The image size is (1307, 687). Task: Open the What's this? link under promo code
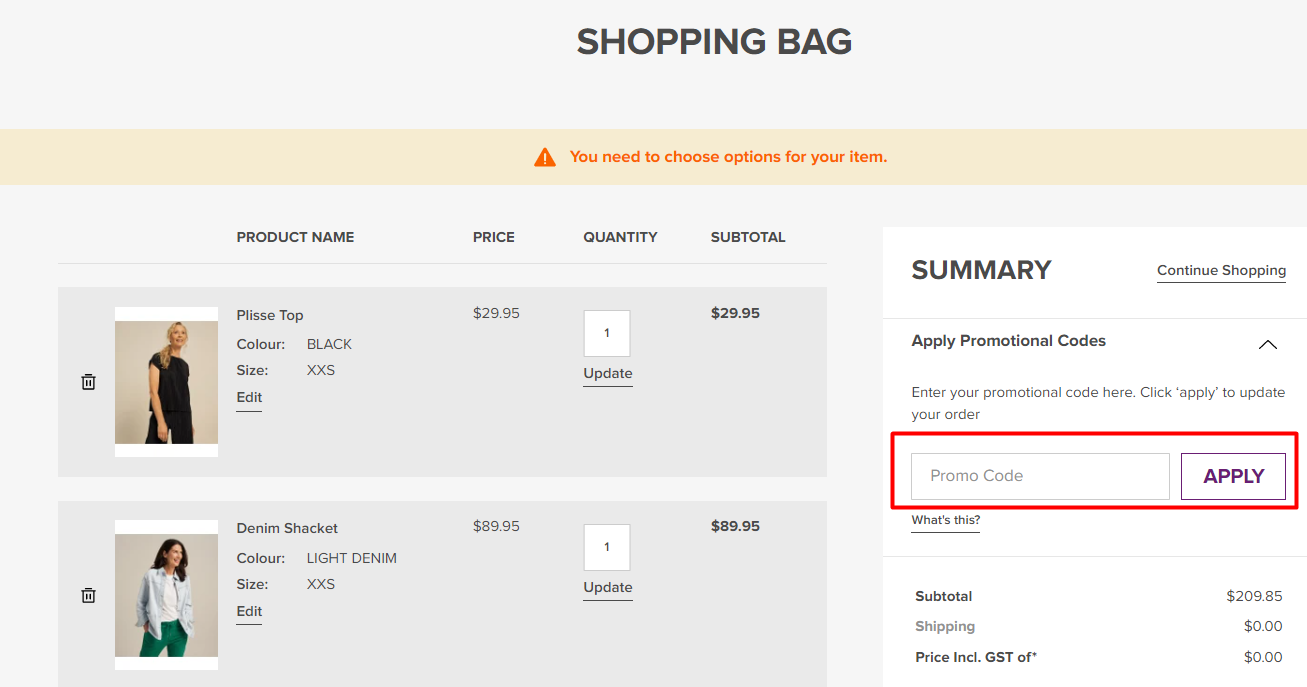(x=944, y=520)
